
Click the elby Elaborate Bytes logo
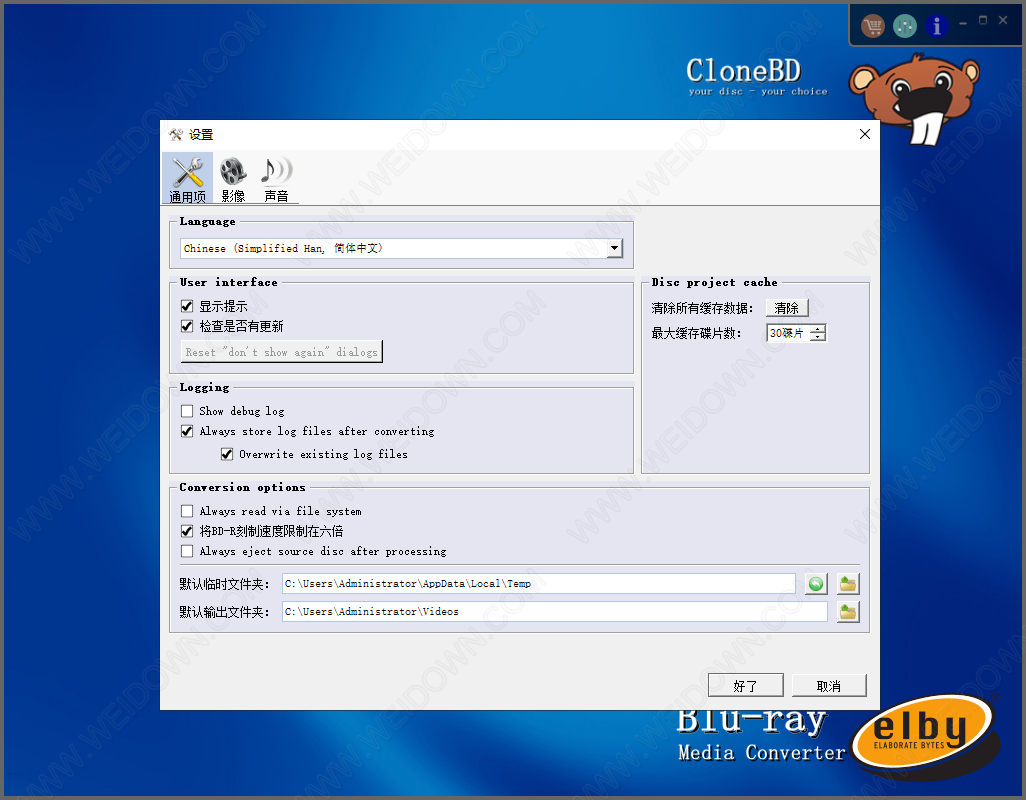click(x=925, y=735)
